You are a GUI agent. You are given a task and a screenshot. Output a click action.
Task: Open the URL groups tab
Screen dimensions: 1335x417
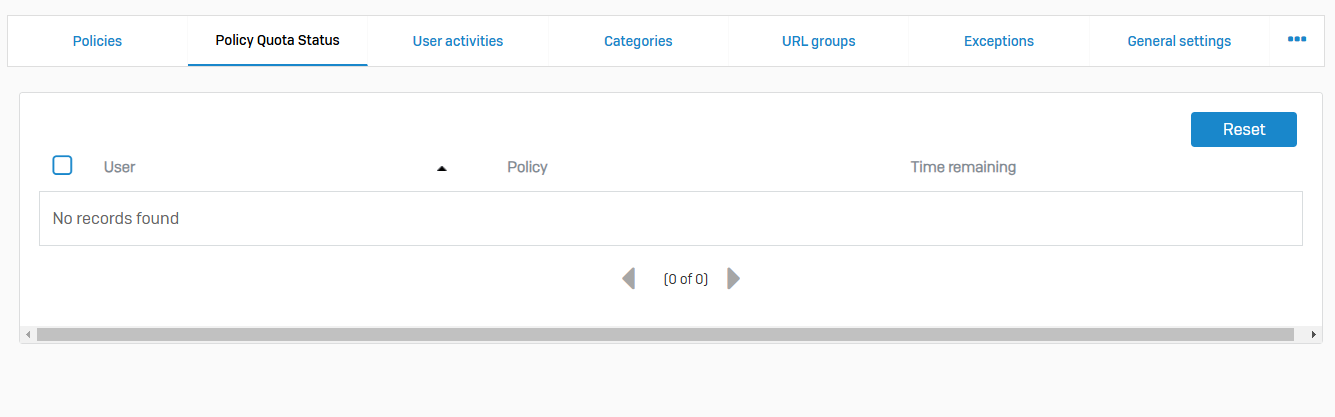click(818, 41)
